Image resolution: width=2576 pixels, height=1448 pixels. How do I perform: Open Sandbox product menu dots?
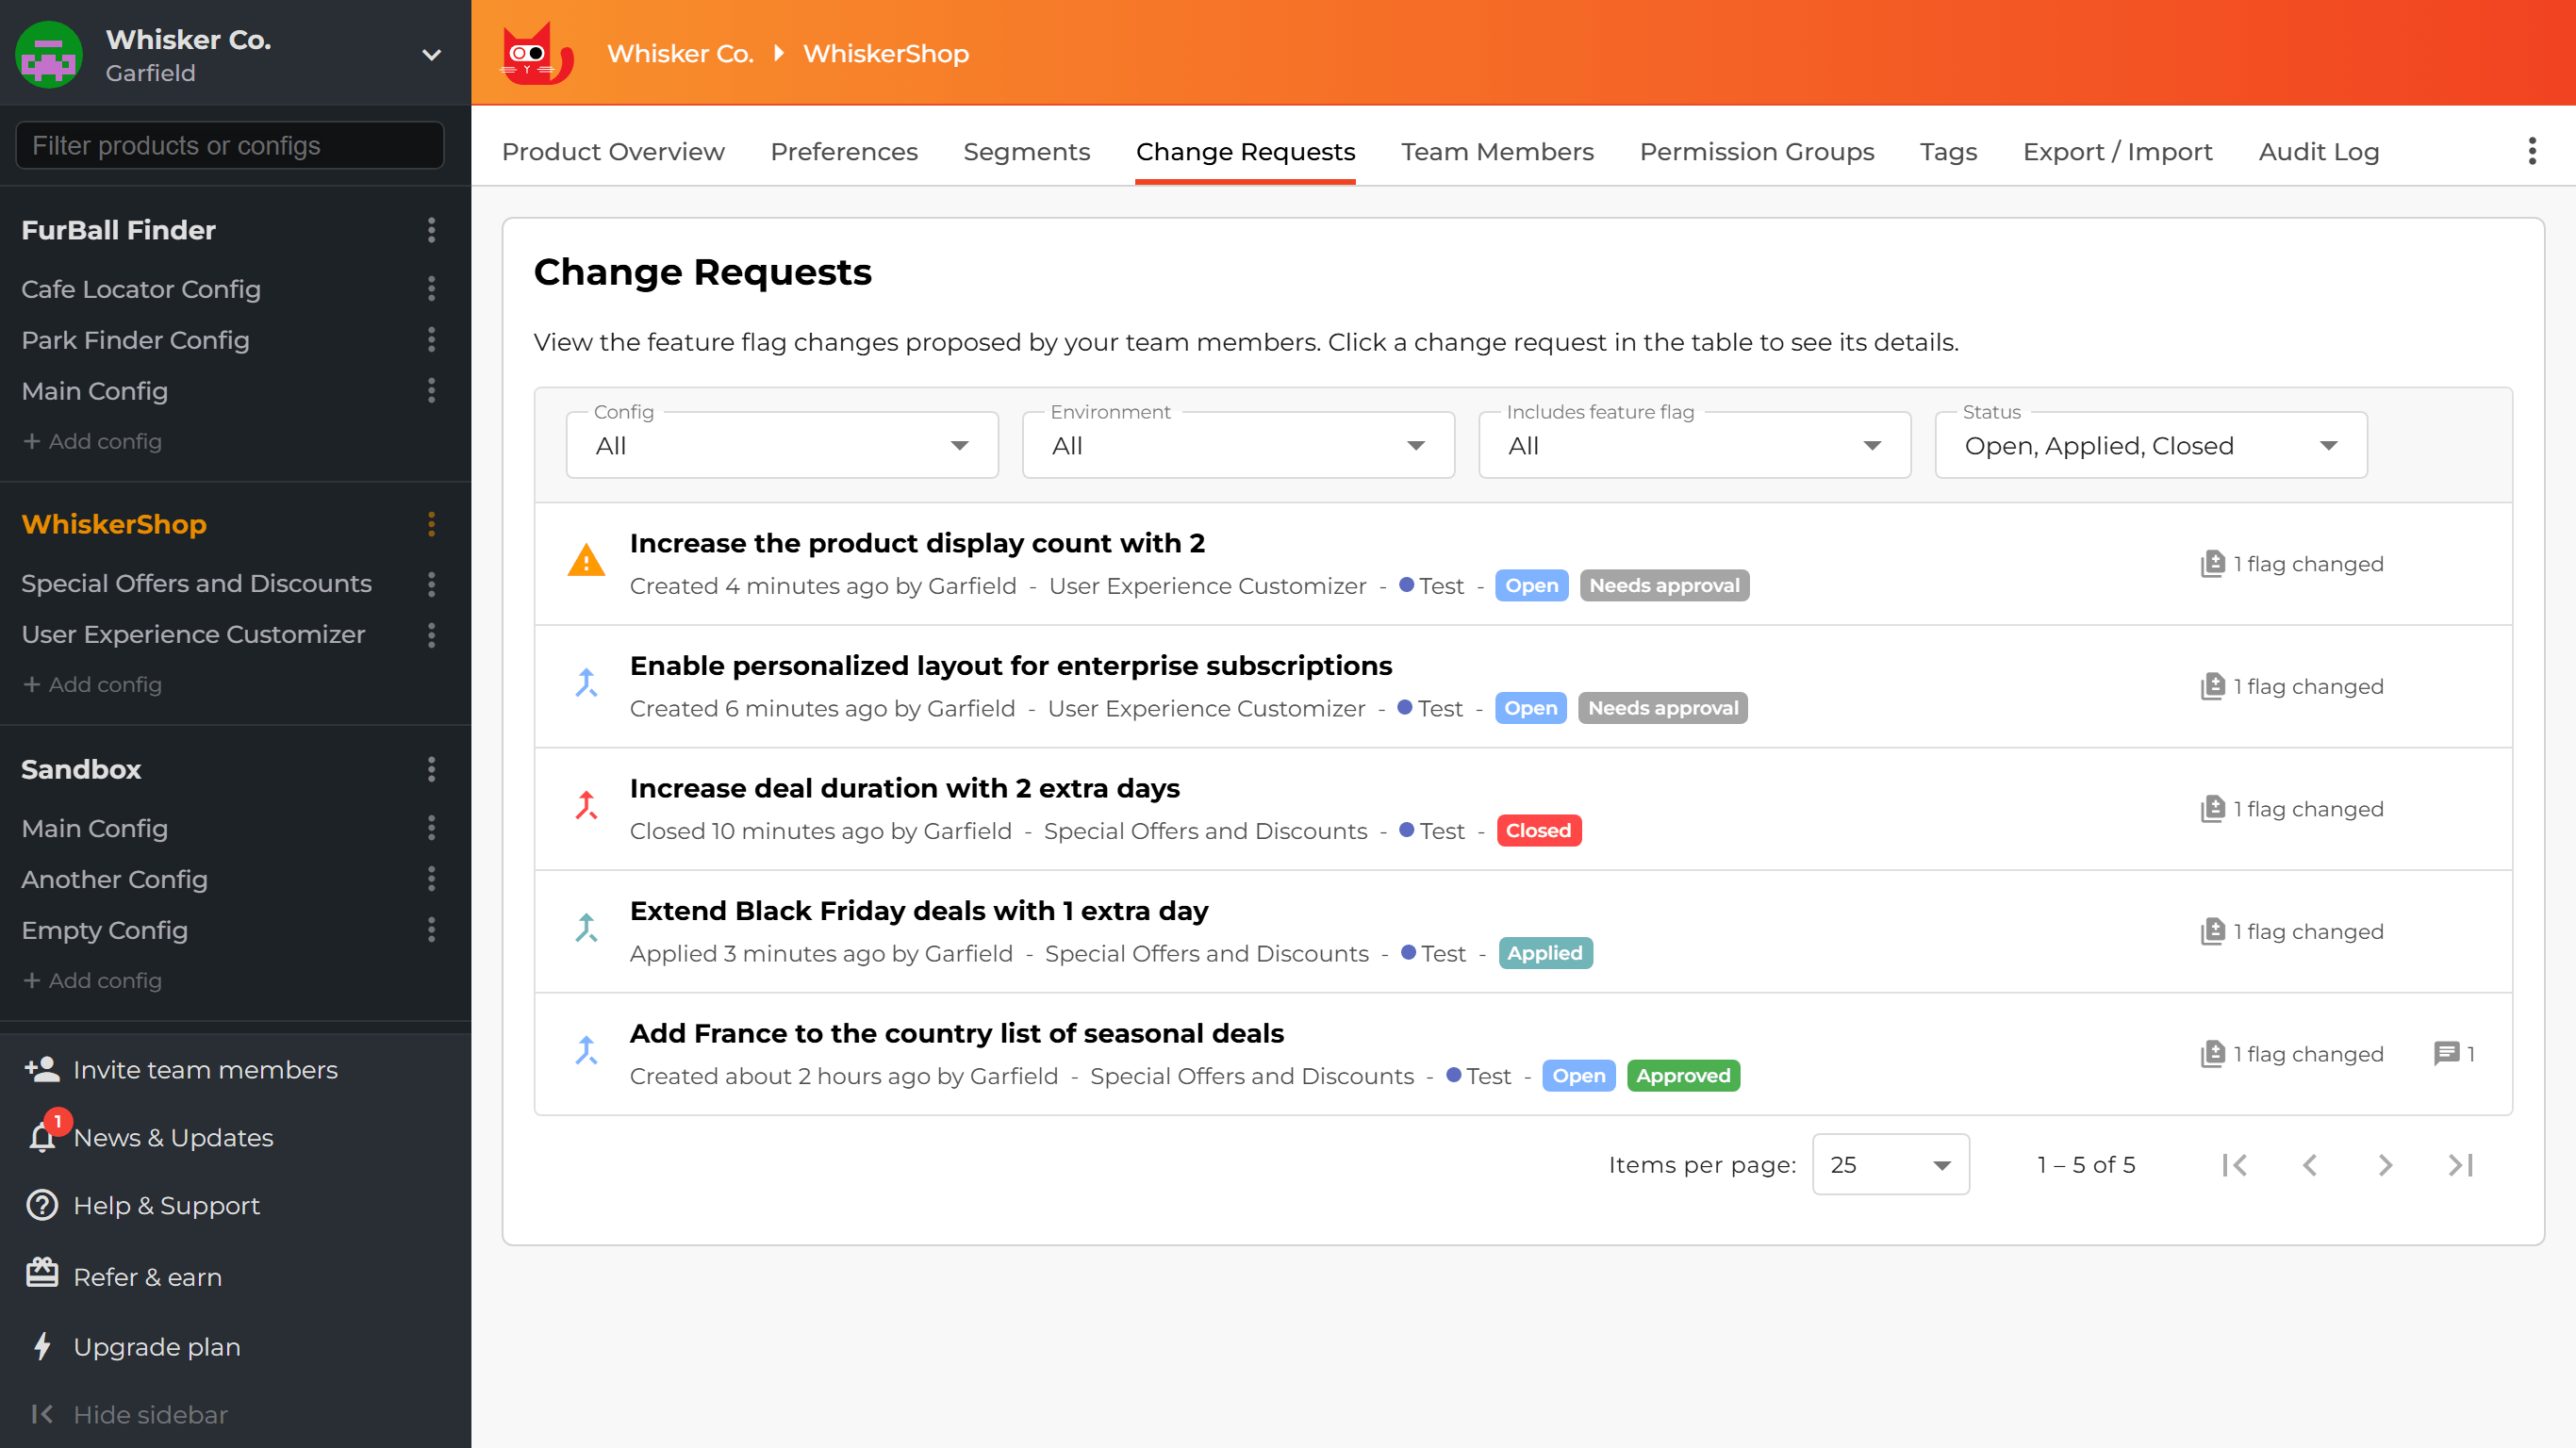point(431,769)
